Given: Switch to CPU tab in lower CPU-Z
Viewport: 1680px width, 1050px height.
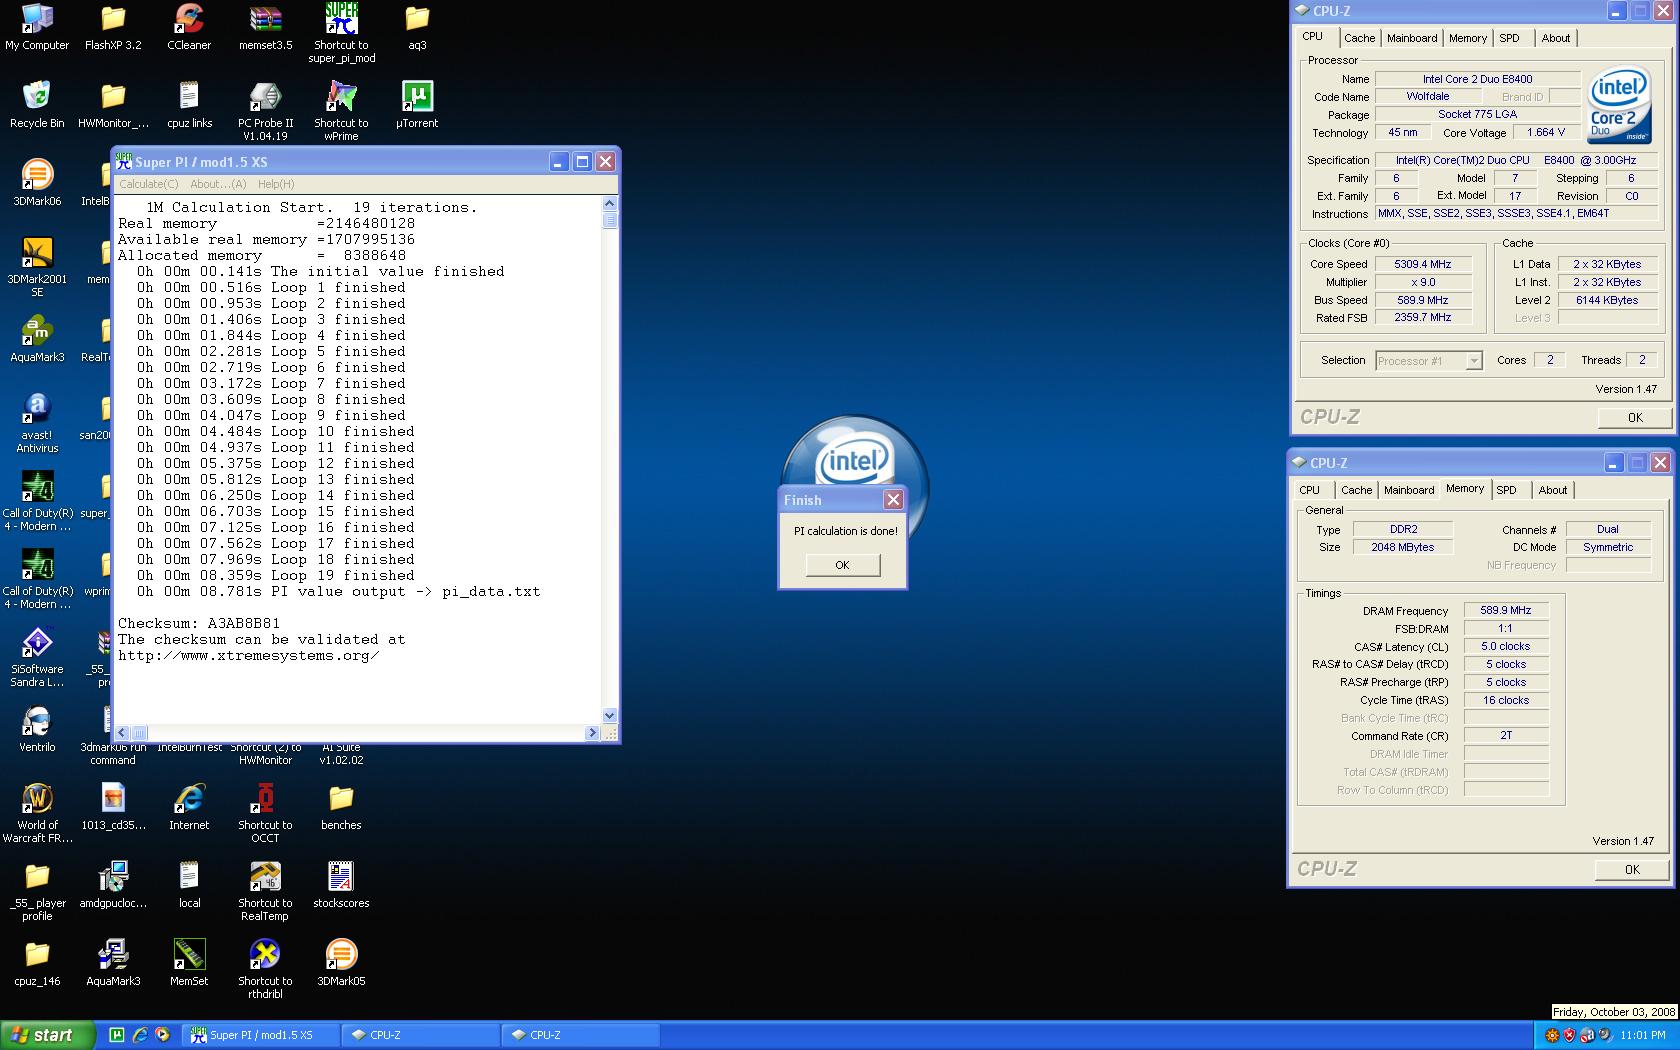Looking at the screenshot, I should [1309, 490].
